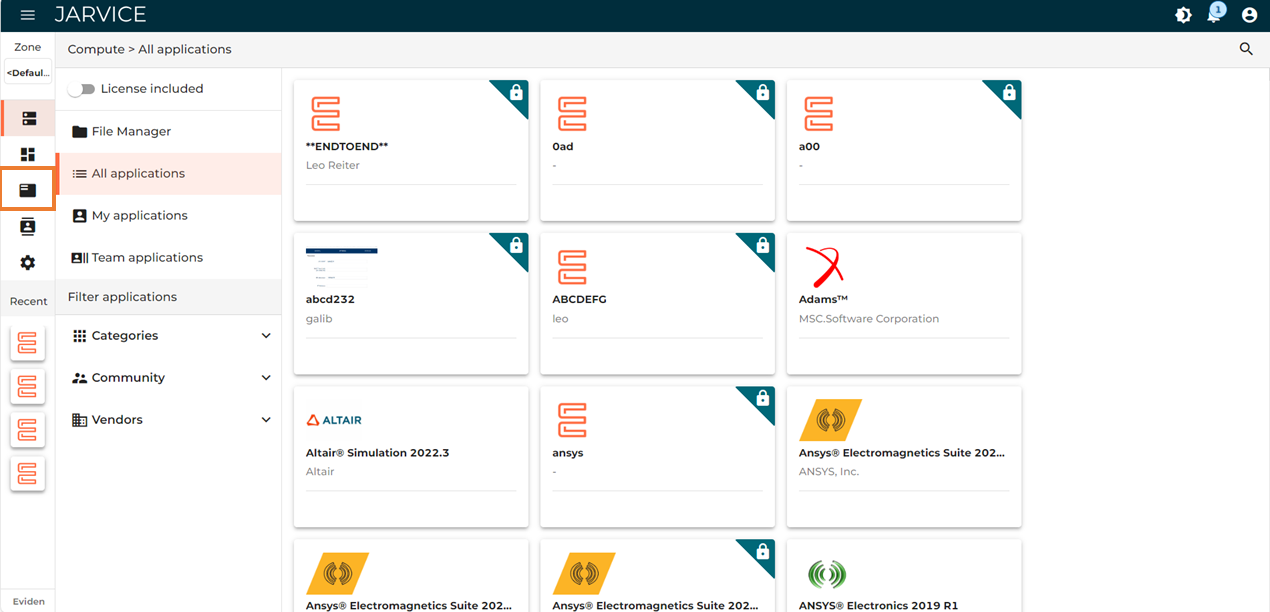Open the highlighted window-panel sidebar icon

[28, 190]
